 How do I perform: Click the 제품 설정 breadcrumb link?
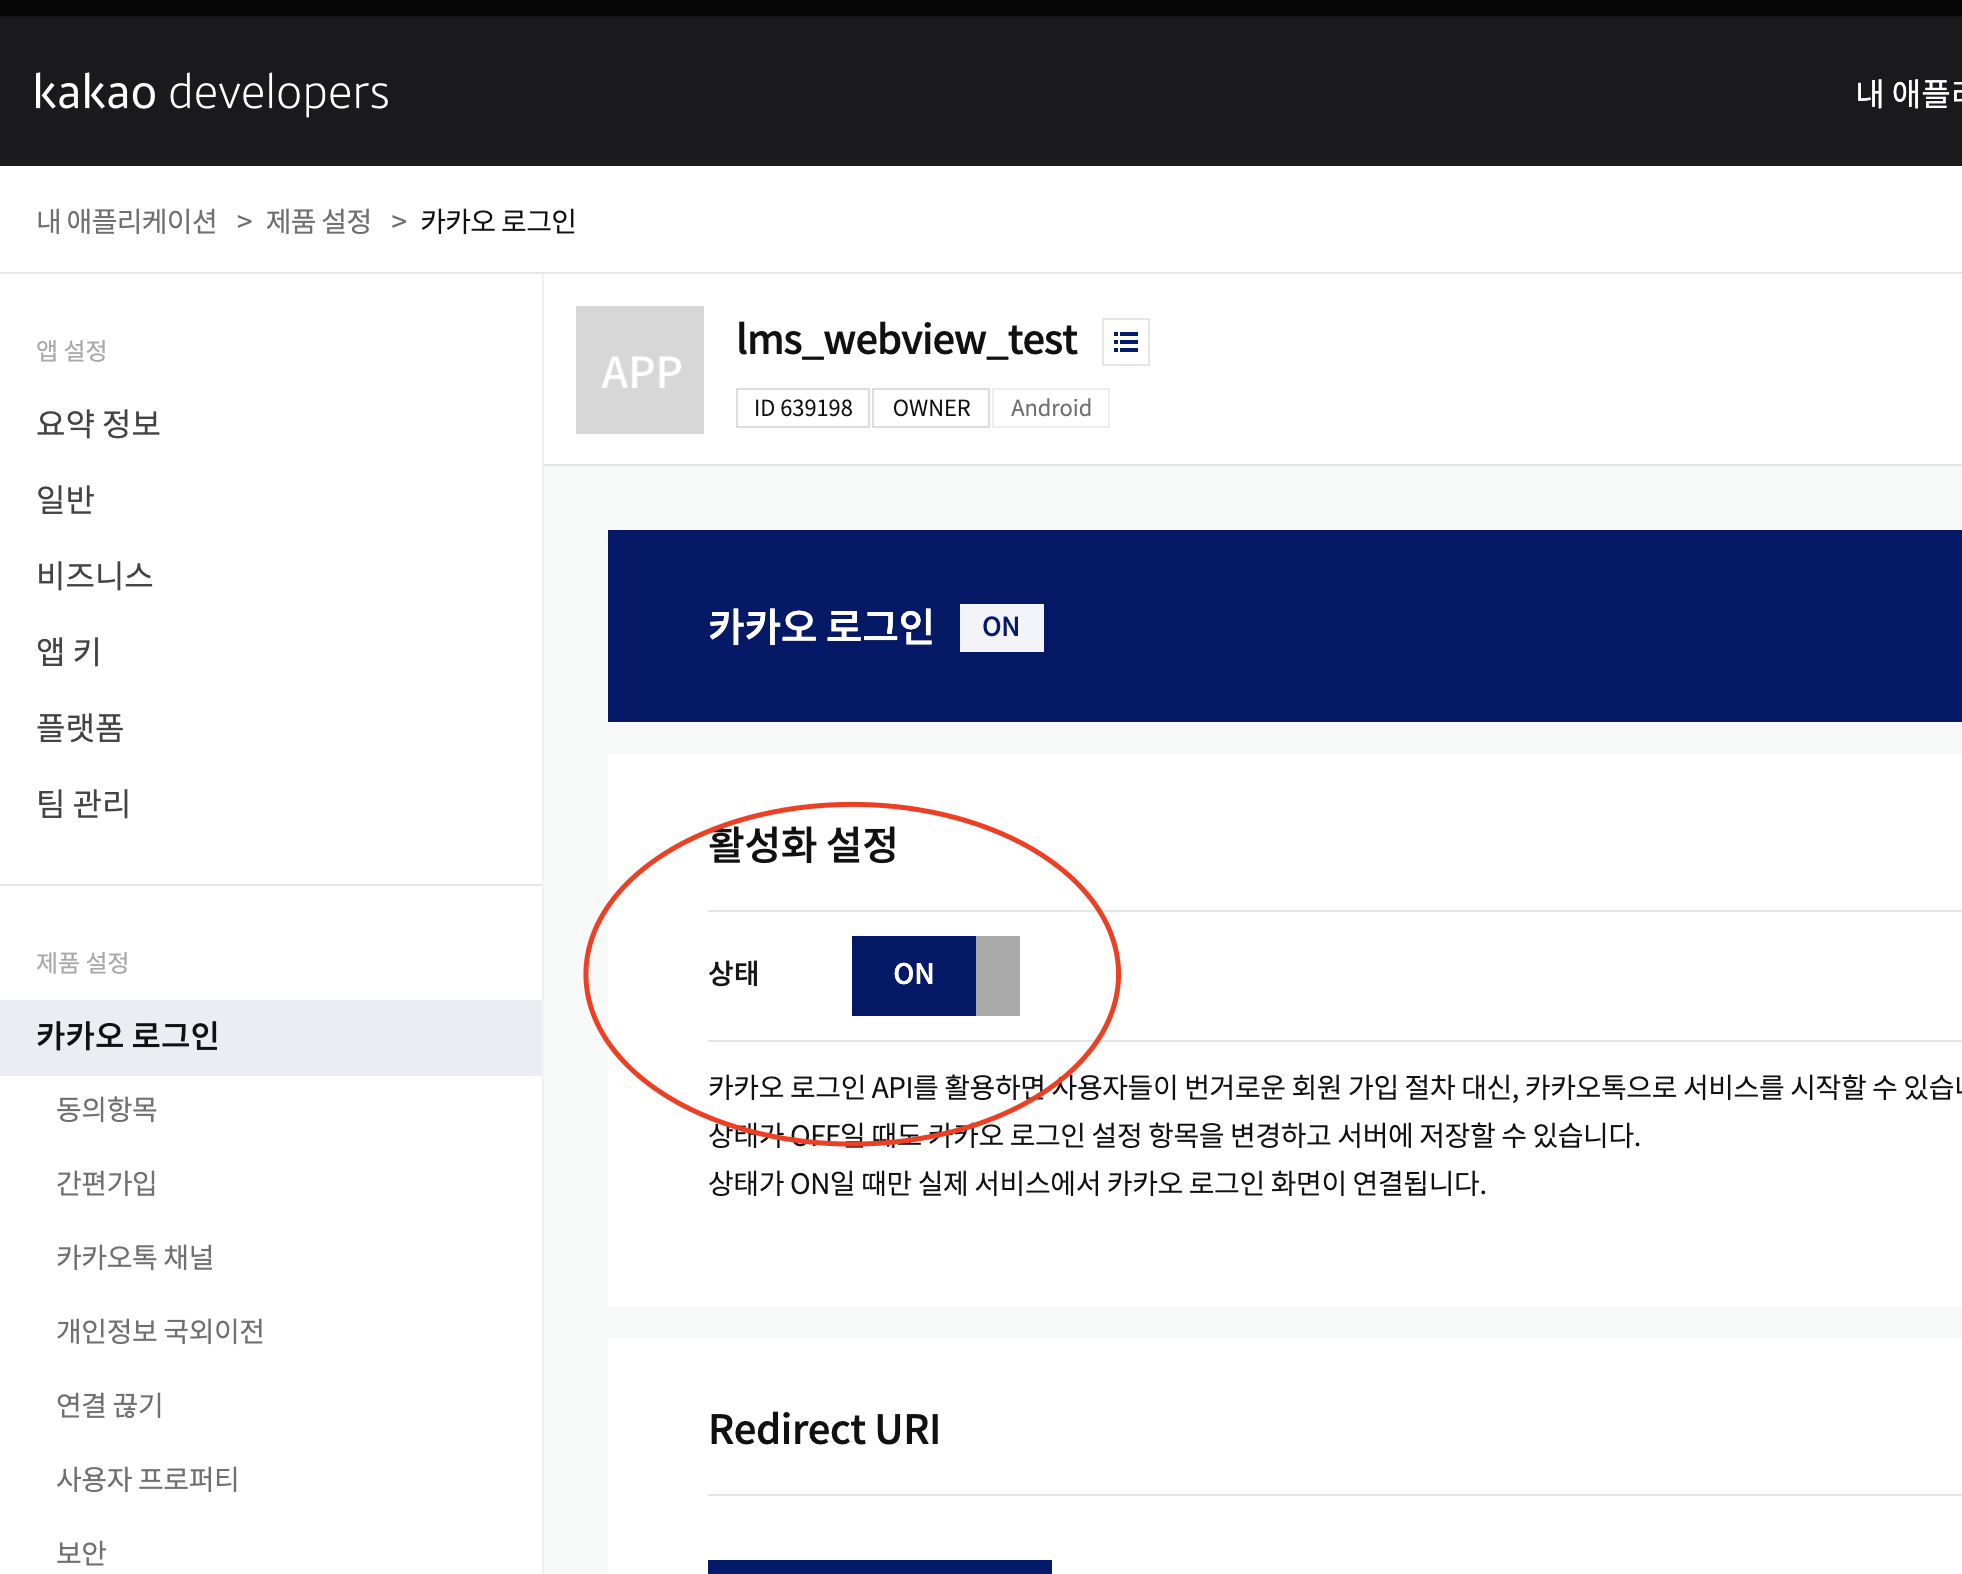(x=318, y=221)
